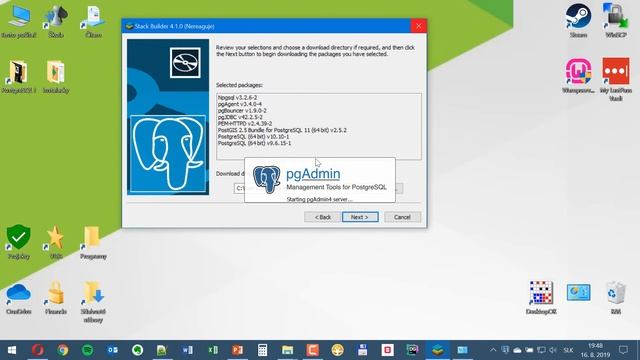Image resolution: width=640 pixels, height=360 pixels.
Task: Click the SLK language indicator
Action: click(x=568, y=350)
